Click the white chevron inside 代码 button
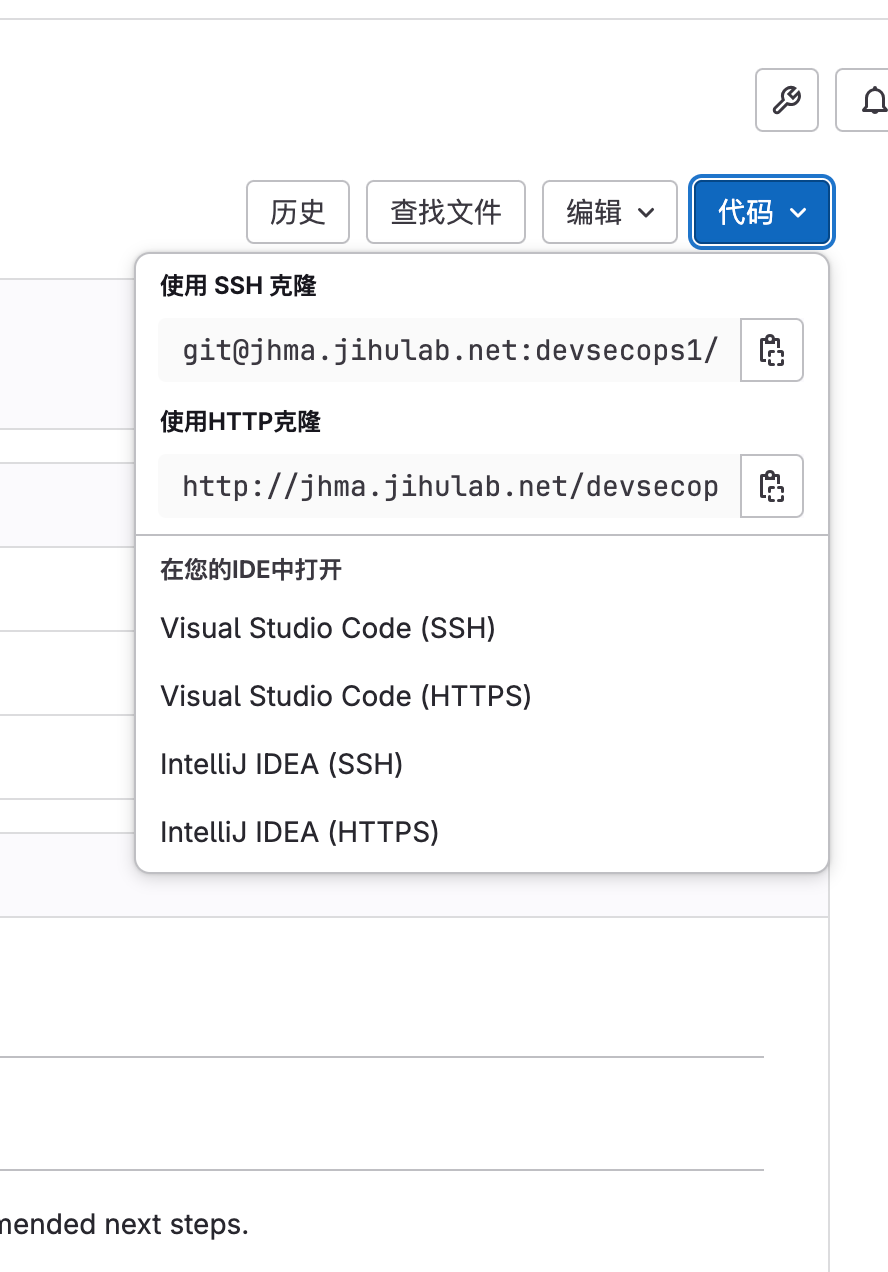The width and height of the screenshot is (888, 1272). 798,212
